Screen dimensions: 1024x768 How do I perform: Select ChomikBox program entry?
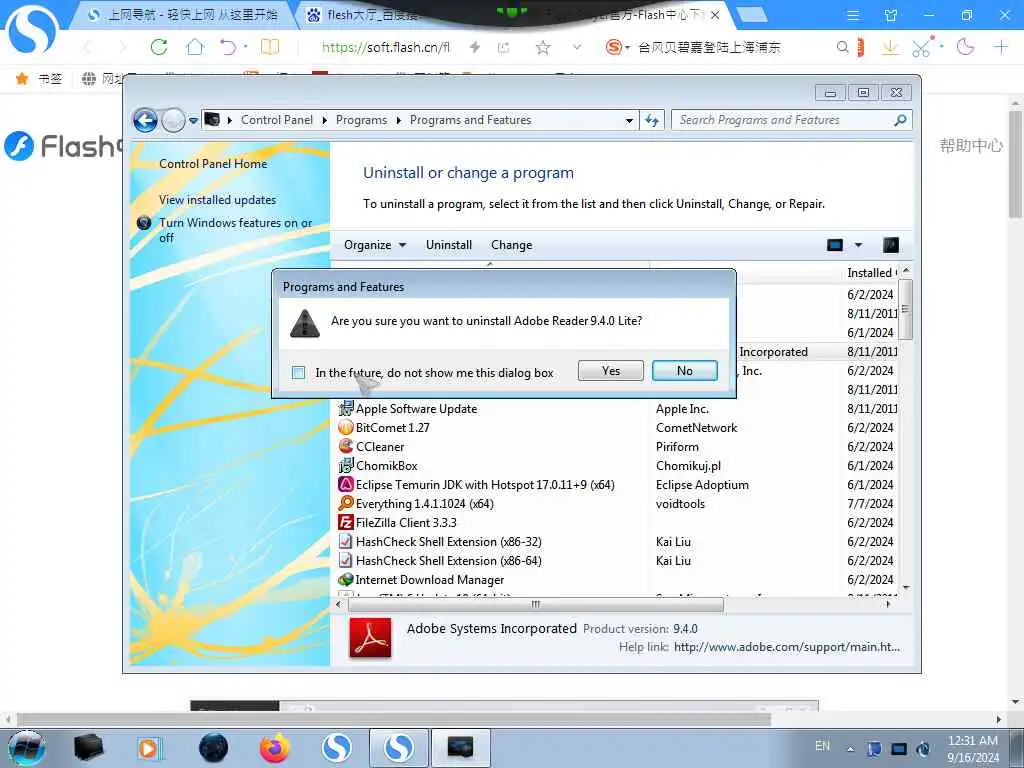click(387, 466)
